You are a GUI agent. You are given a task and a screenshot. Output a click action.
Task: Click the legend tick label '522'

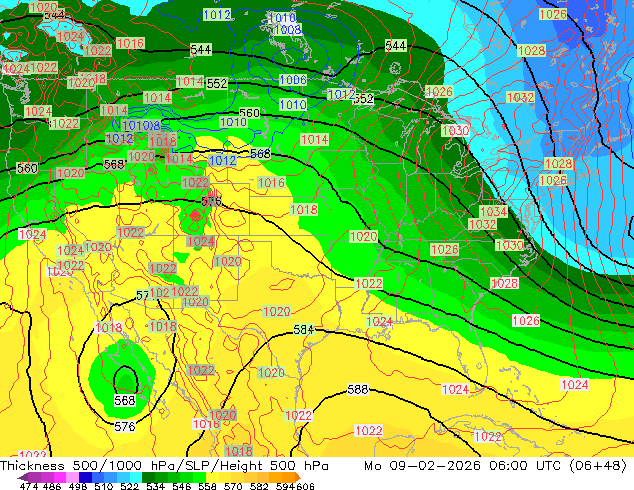coord(129,486)
